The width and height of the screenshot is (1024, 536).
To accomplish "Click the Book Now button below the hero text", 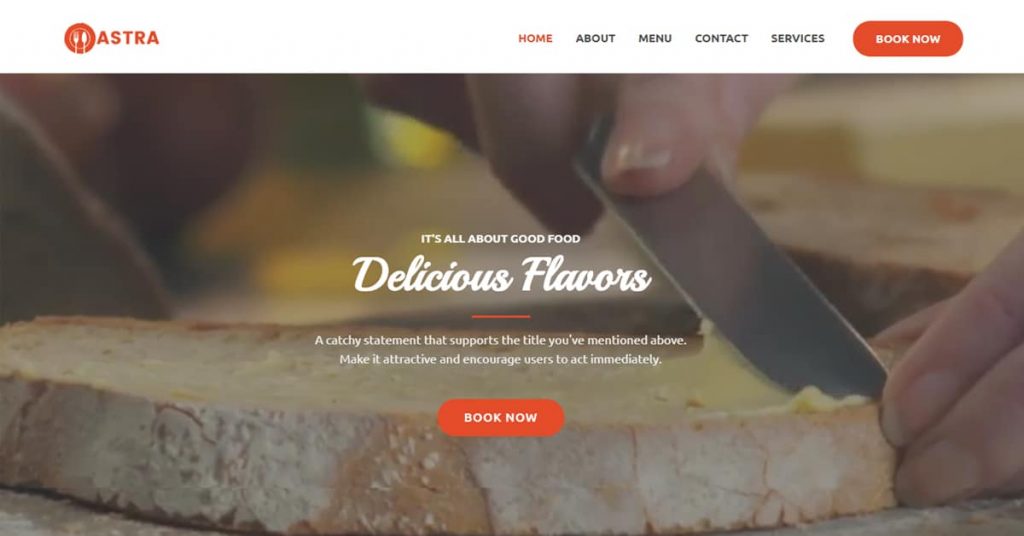I will coord(500,417).
